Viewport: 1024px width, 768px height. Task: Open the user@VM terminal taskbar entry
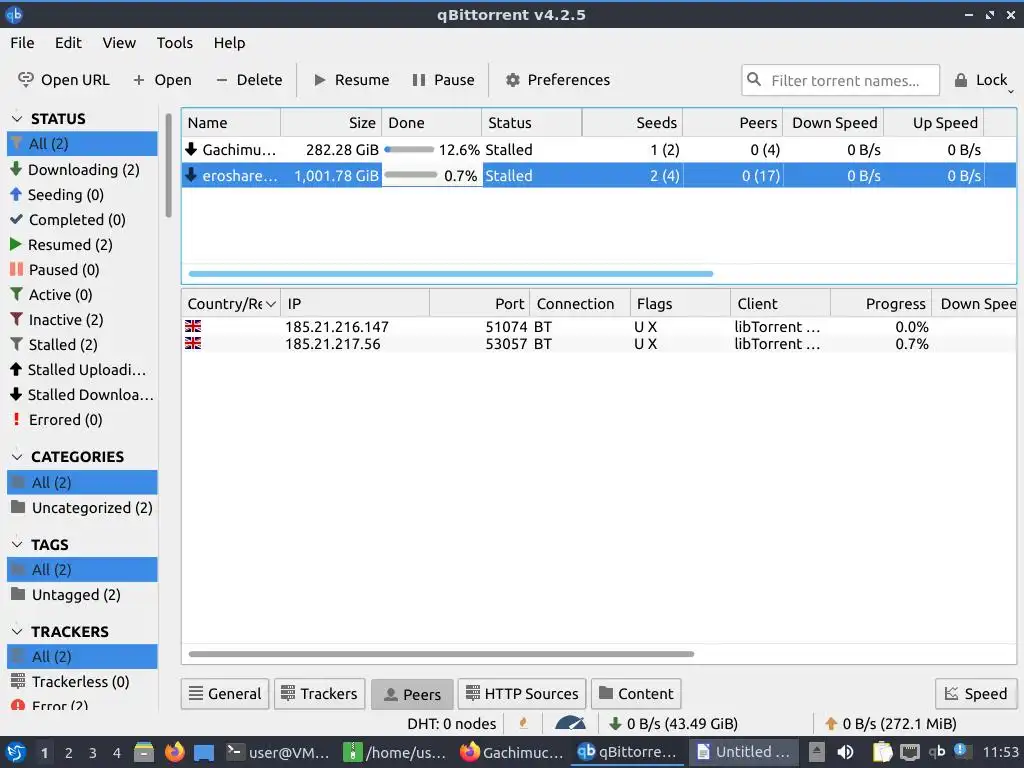[278, 752]
